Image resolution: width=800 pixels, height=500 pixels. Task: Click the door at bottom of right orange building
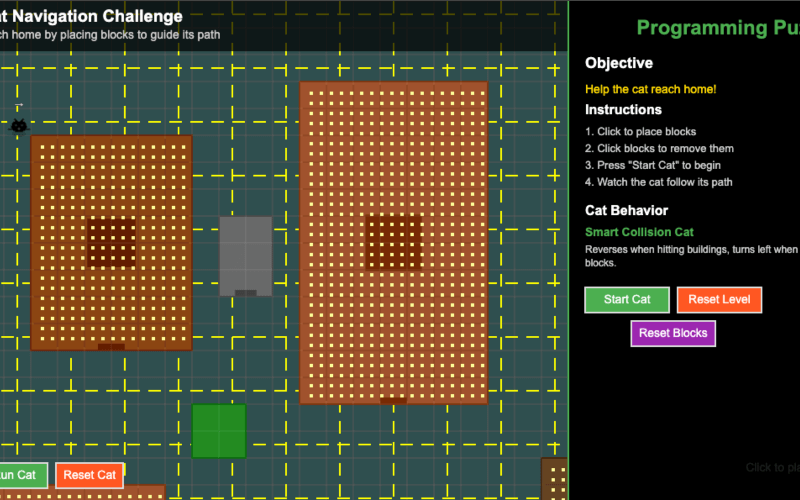393,400
